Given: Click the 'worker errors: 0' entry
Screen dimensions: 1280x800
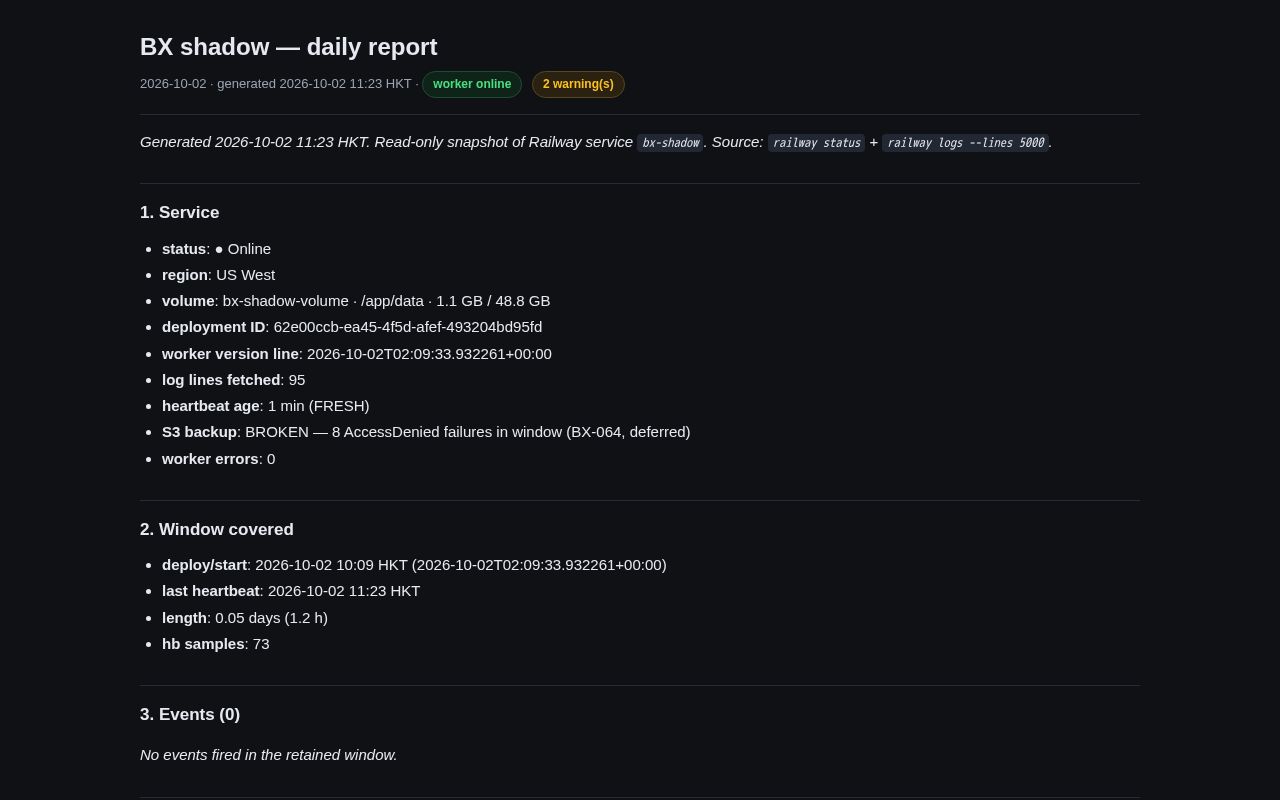Looking at the screenshot, I should (218, 459).
